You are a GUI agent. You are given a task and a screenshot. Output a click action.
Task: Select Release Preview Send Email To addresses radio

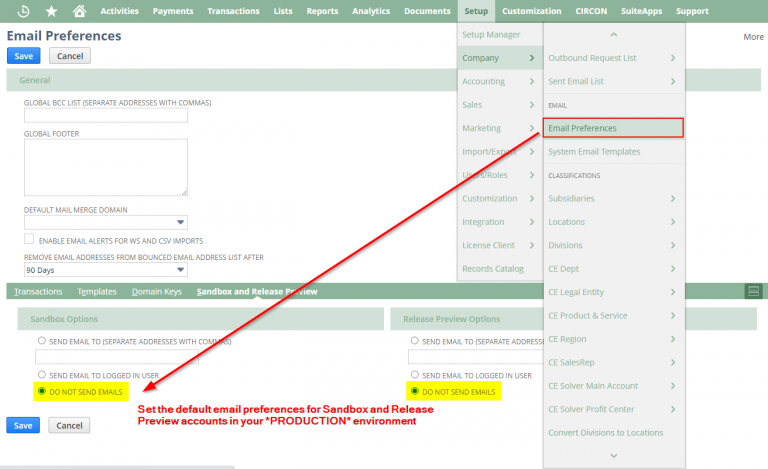pyautogui.click(x=415, y=341)
